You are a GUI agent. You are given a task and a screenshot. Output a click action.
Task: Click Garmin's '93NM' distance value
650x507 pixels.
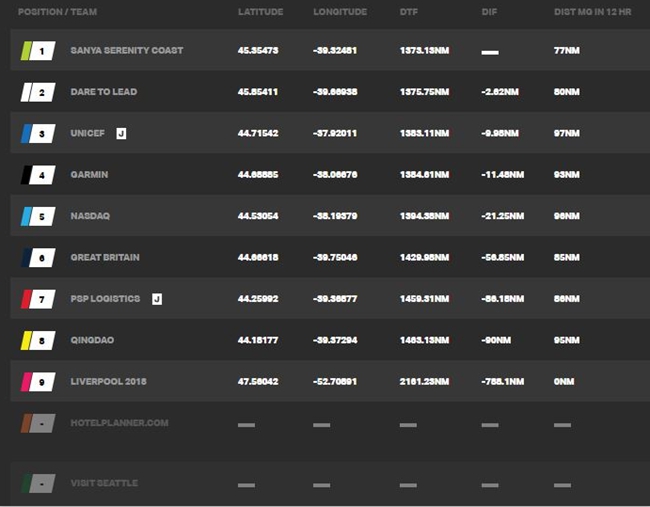[567, 175]
